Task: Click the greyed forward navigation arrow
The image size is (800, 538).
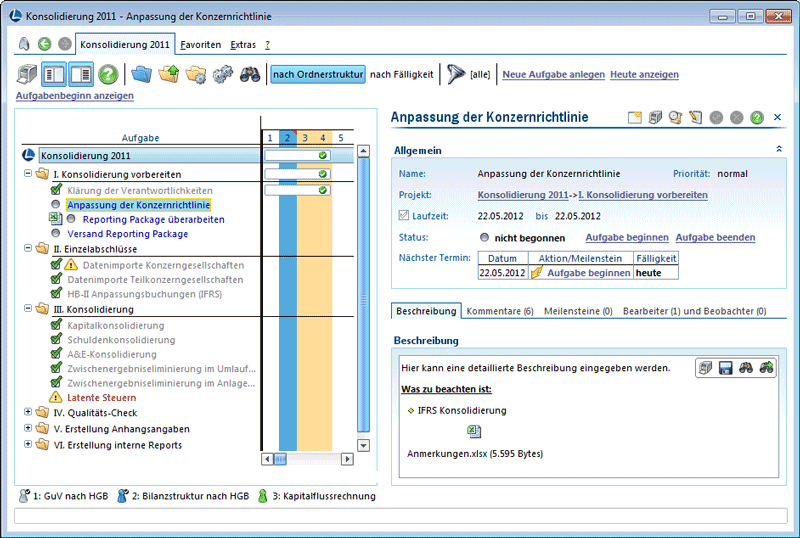Action: point(64,44)
